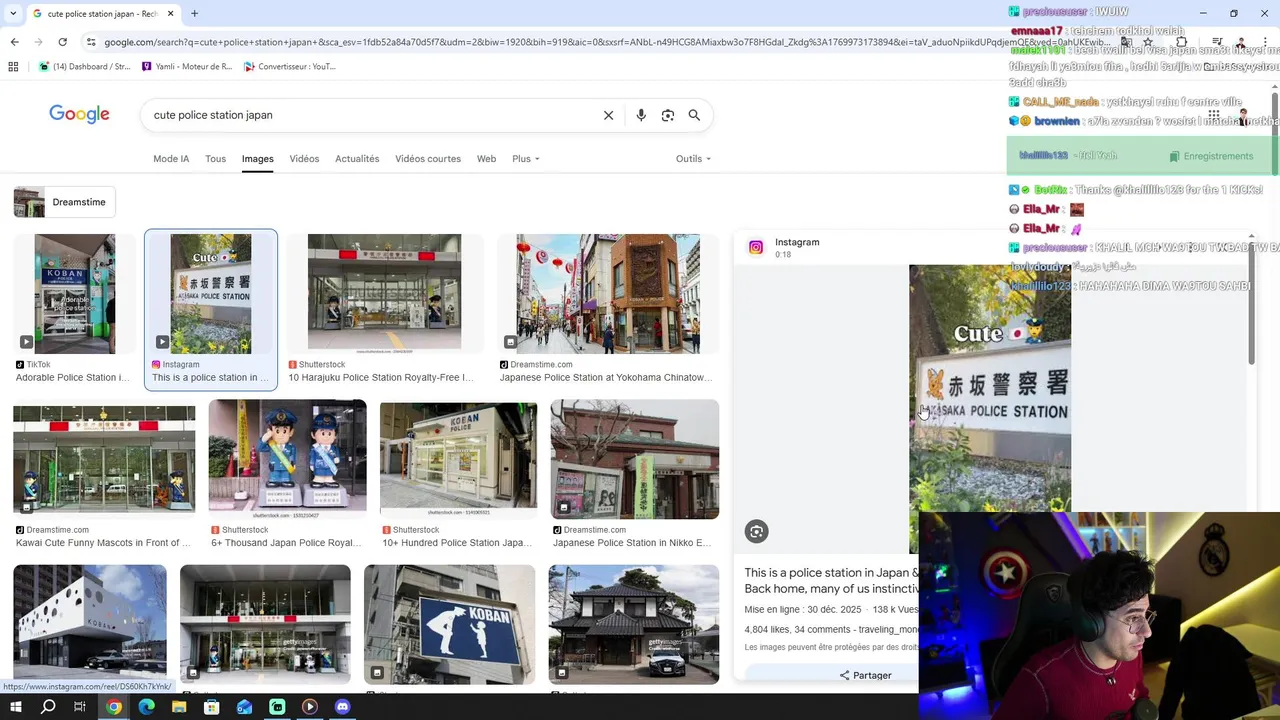Open traditional Japanese house police thumbnail
The width and height of the screenshot is (1280, 720).
tap(634, 624)
